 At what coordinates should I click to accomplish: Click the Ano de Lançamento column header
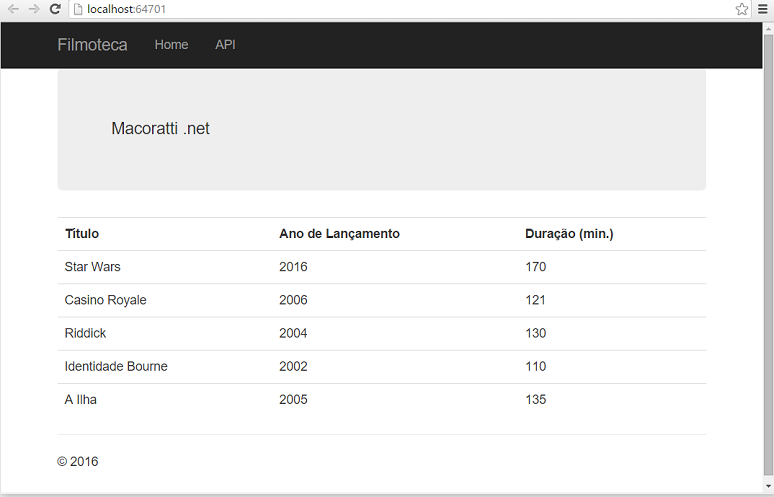[x=339, y=234]
